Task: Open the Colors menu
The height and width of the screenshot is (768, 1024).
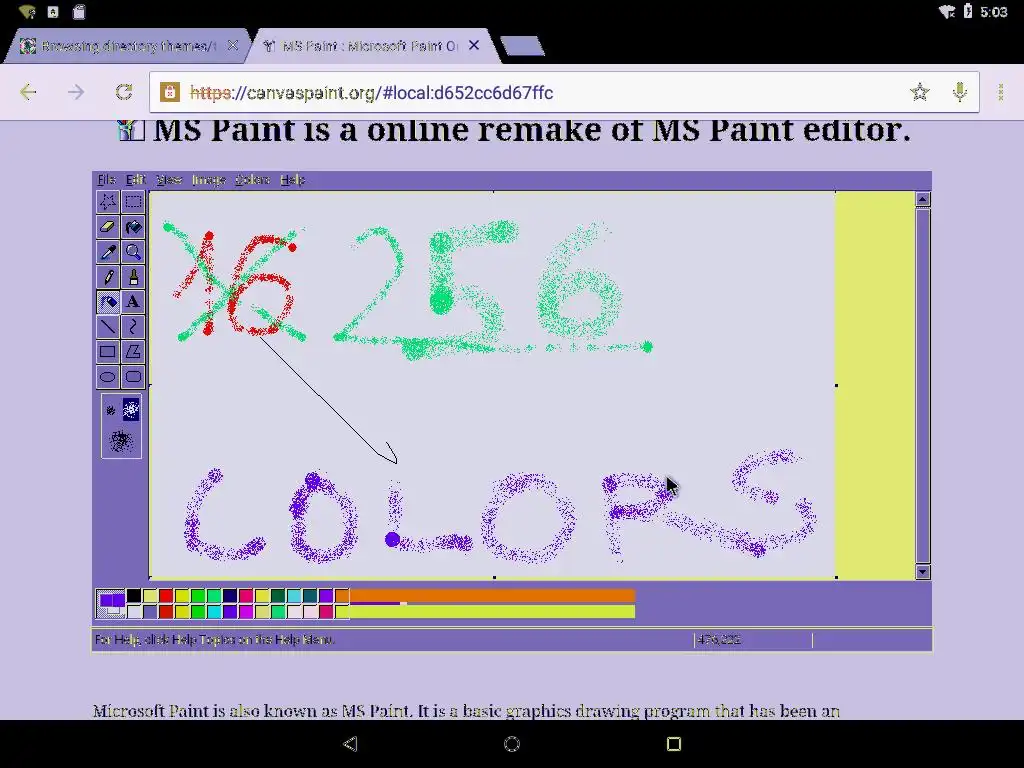Action: (x=252, y=180)
